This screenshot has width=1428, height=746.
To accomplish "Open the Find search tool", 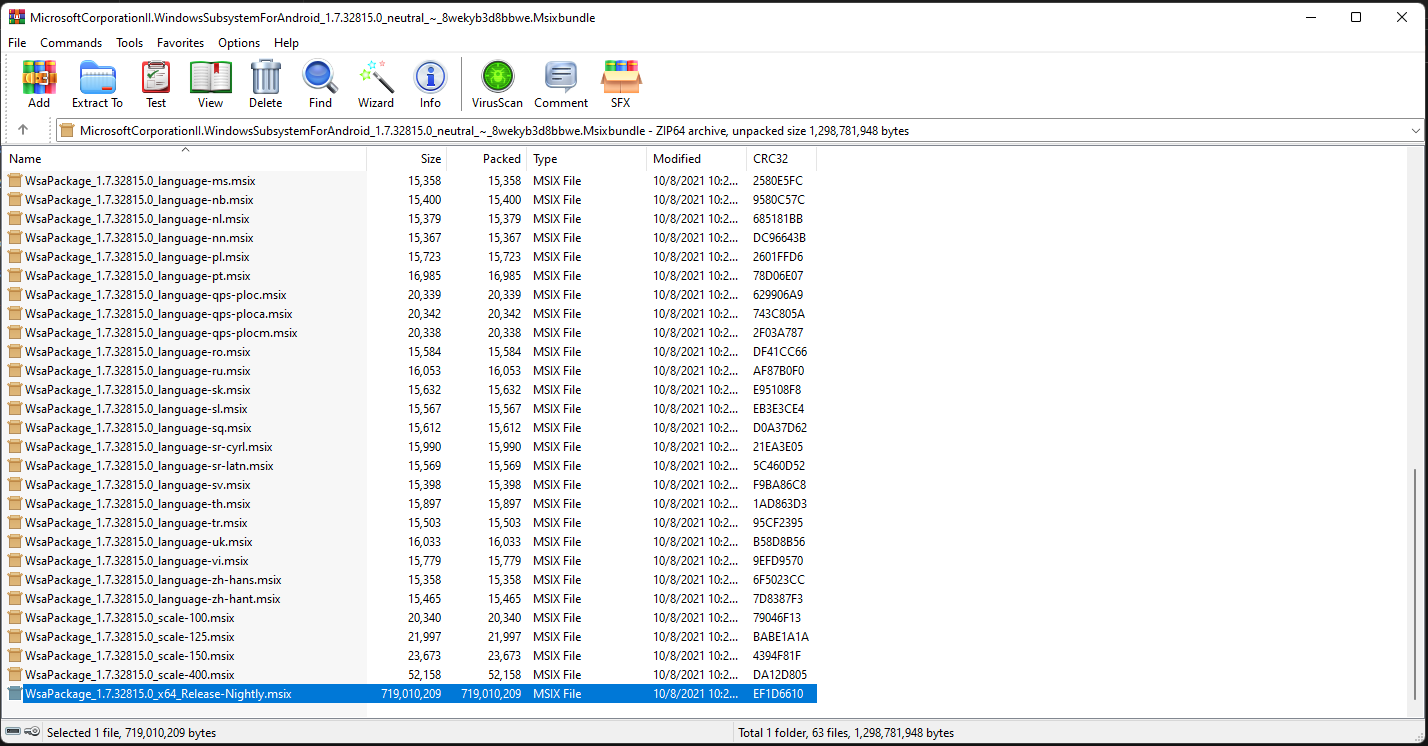I will [320, 84].
